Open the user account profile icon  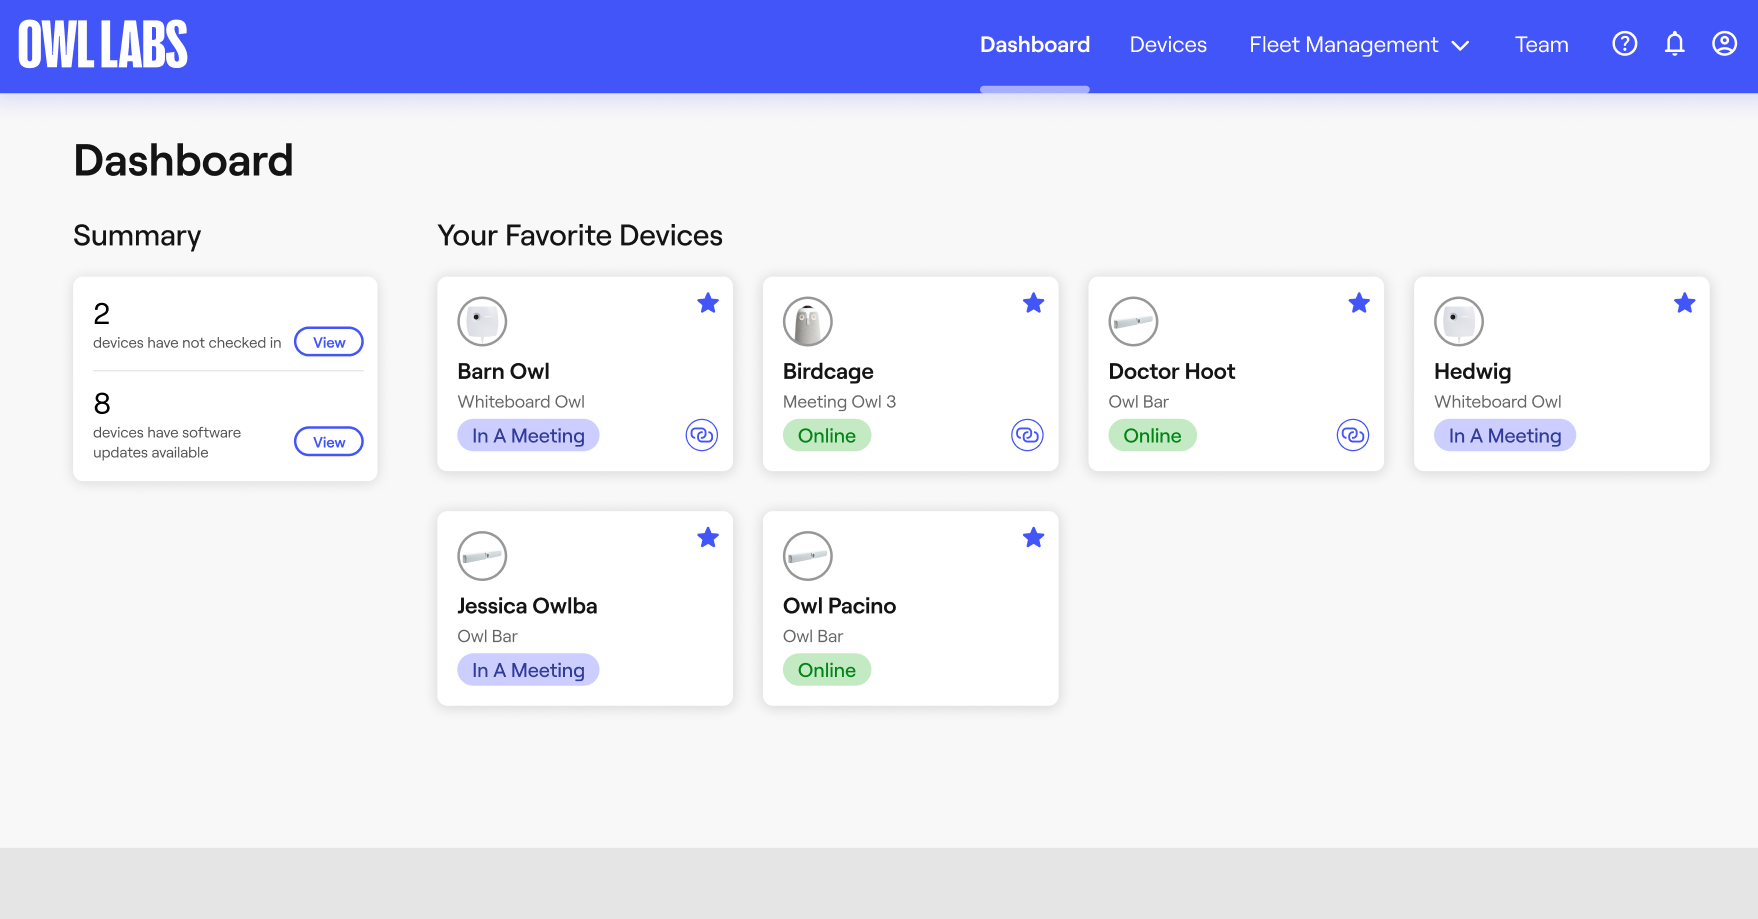[x=1724, y=43]
